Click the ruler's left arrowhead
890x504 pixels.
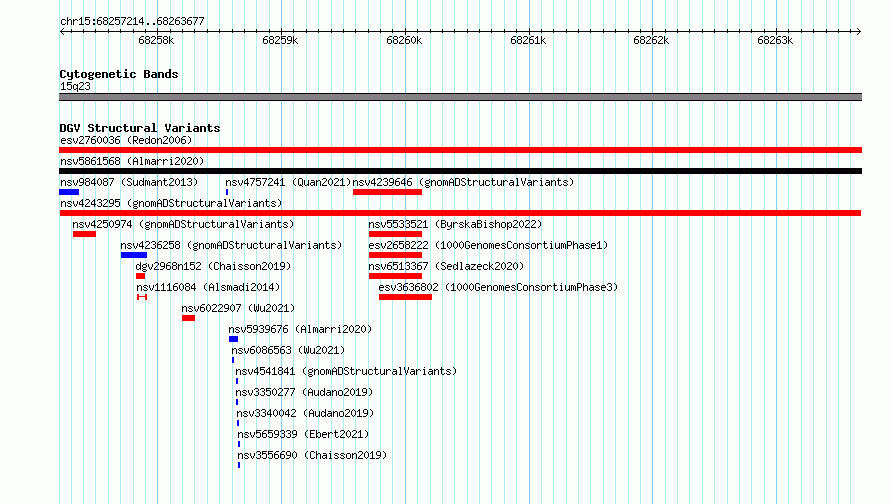tap(62, 32)
